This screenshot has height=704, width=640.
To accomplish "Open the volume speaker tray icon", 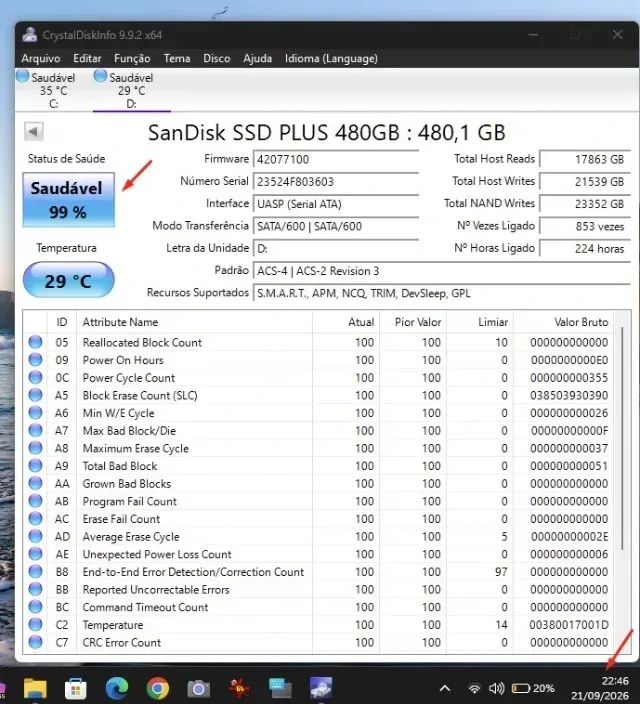I will coord(496,688).
